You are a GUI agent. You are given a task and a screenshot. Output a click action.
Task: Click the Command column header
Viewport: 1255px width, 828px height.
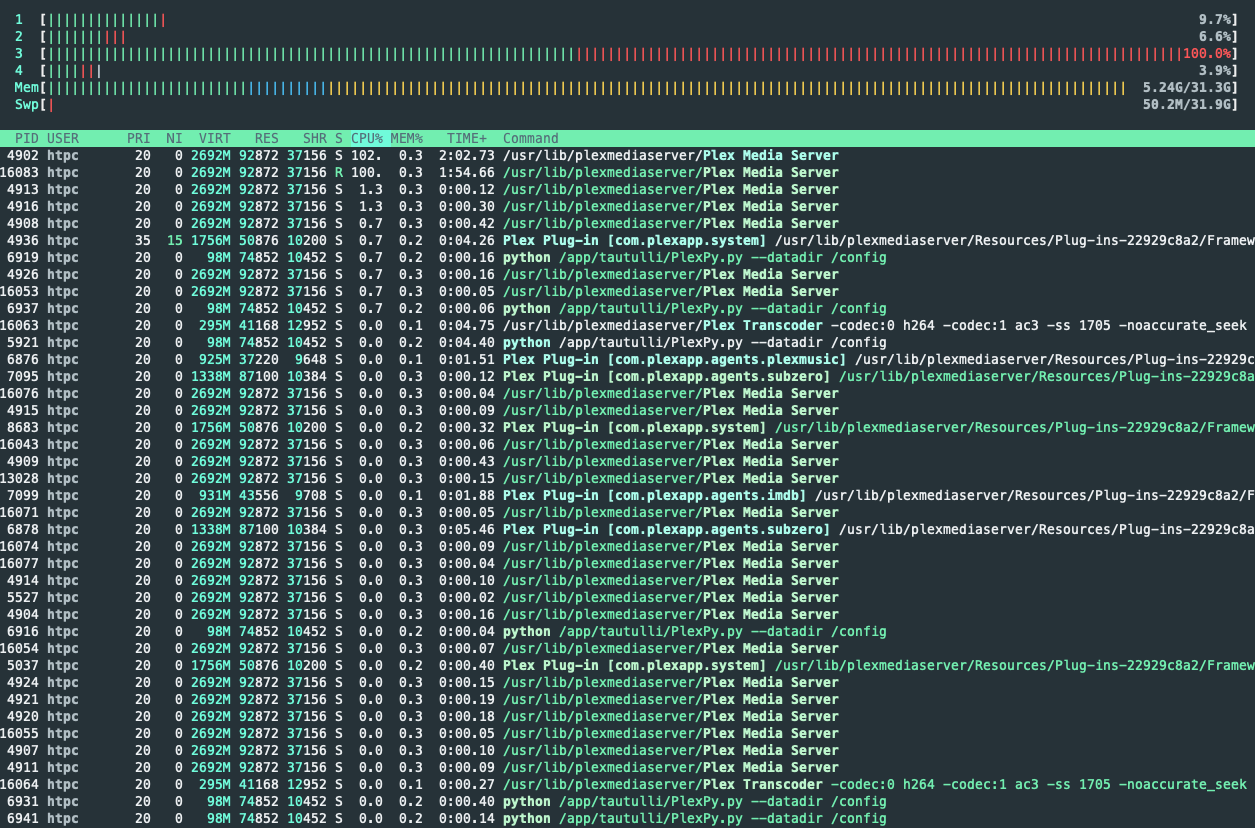pos(531,138)
